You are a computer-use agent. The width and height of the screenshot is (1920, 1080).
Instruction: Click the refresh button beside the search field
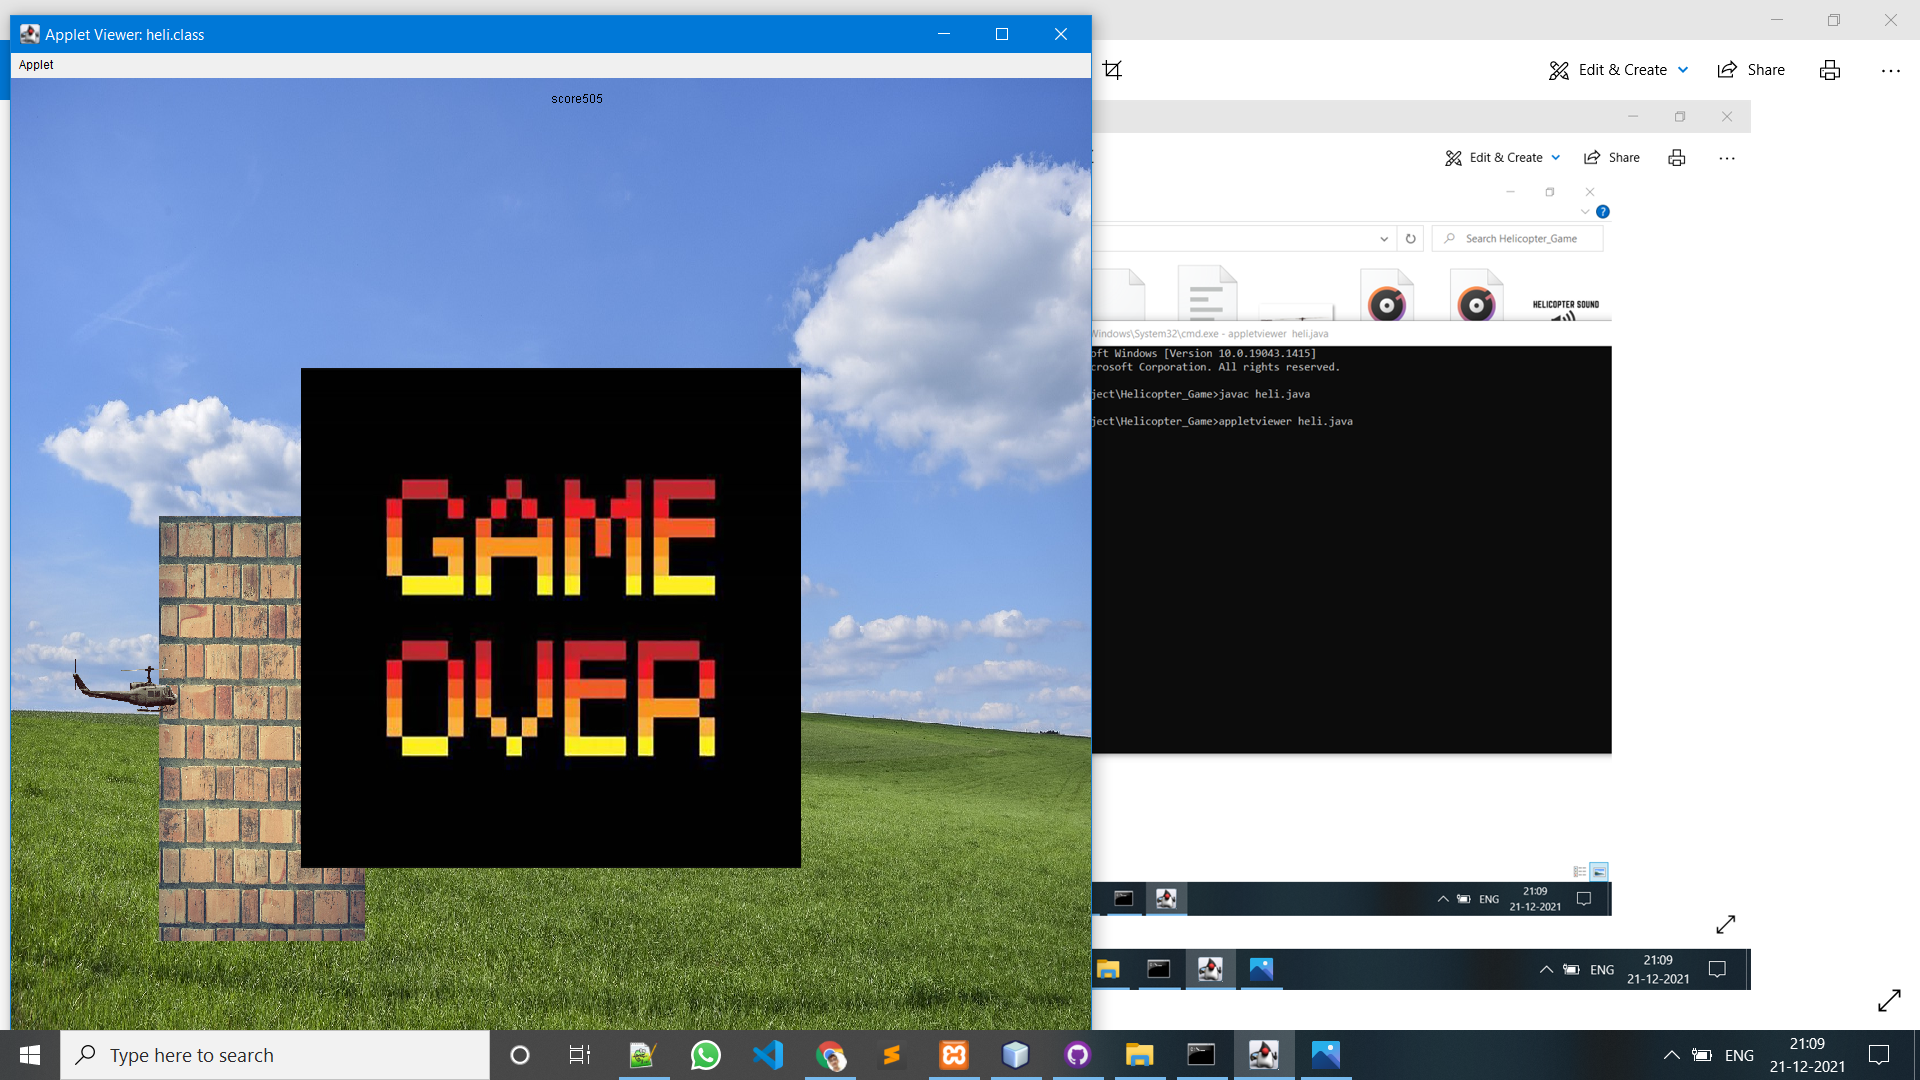(1410, 238)
